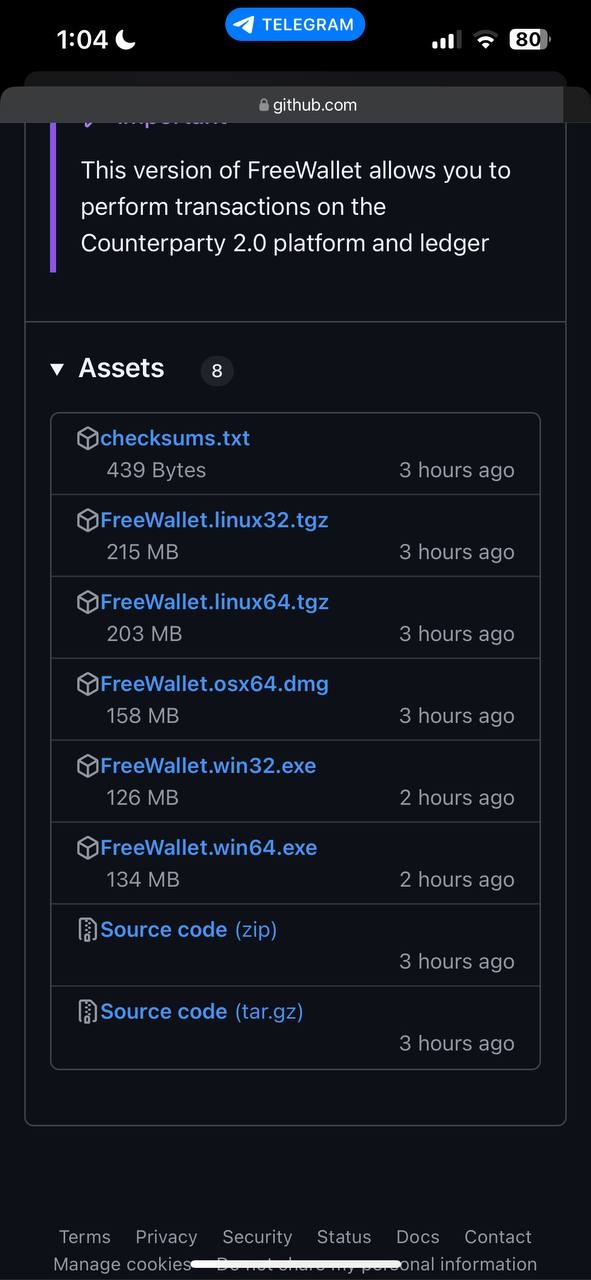Open the Privacy footer link
Screen dimensions: 591x1280
[x=166, y=1237]
